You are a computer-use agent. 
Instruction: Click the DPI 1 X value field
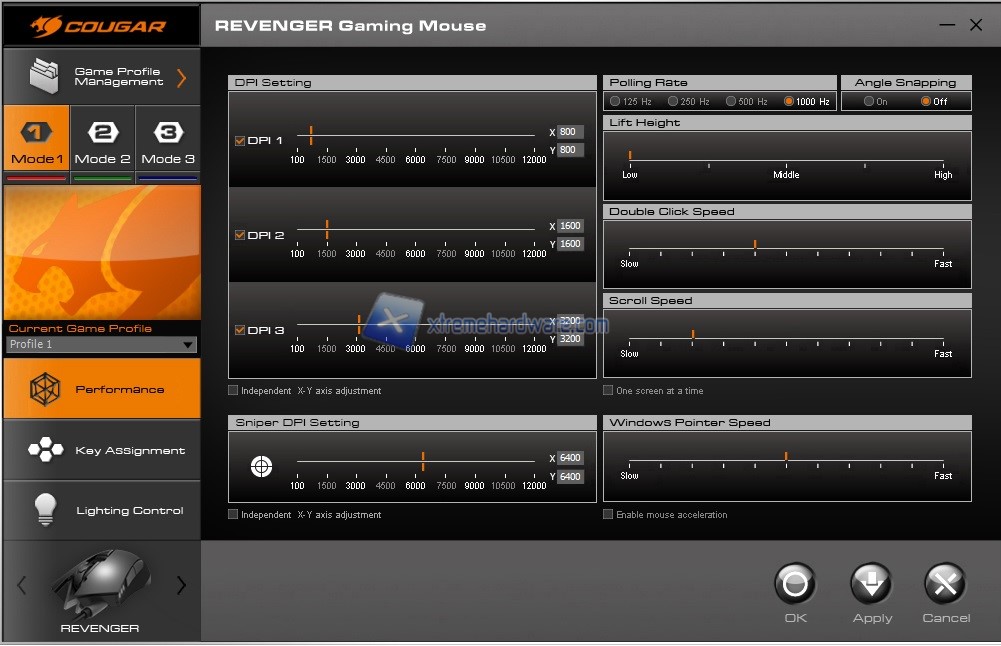[569, 132]
